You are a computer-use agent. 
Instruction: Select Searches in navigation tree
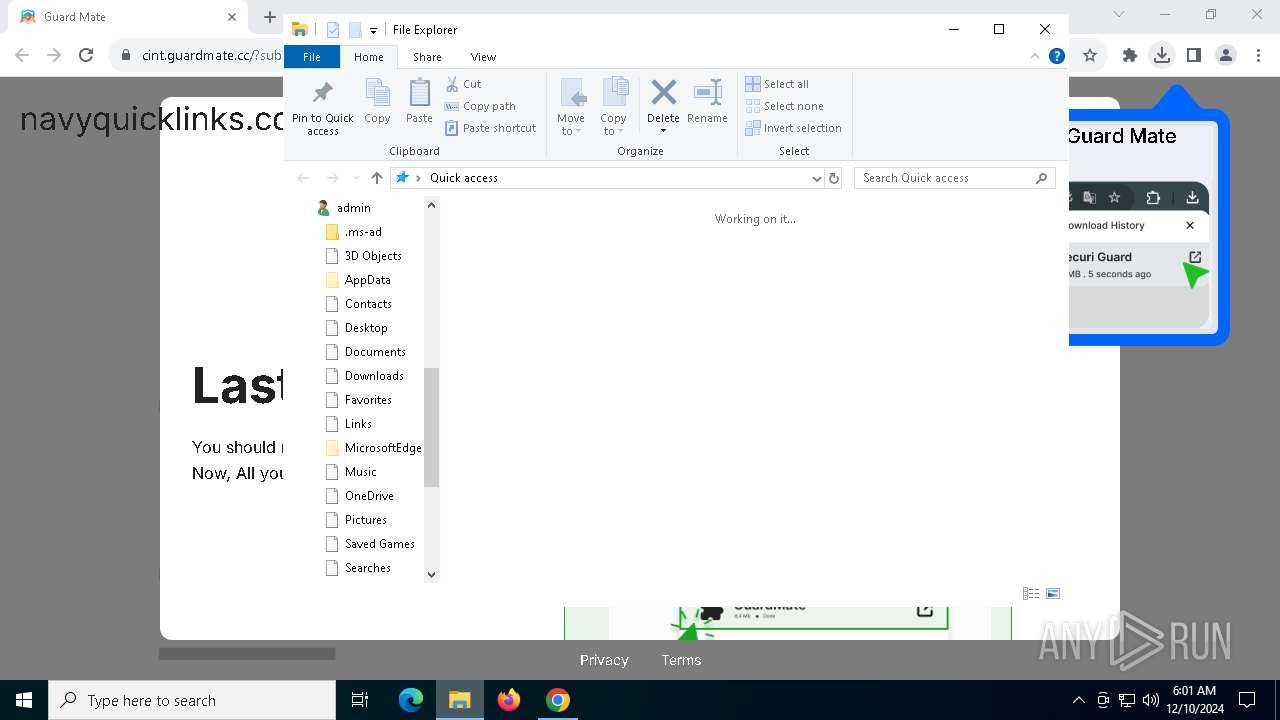click(x=368, y=568)
